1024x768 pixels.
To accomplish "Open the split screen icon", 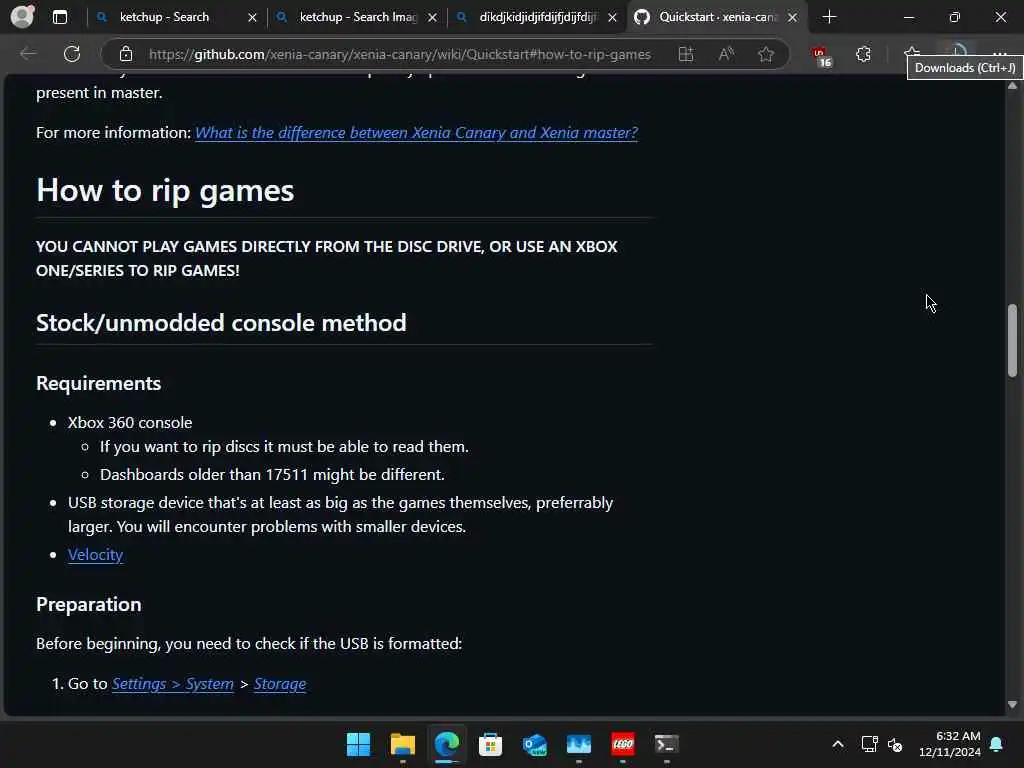I will pos(685,54).
